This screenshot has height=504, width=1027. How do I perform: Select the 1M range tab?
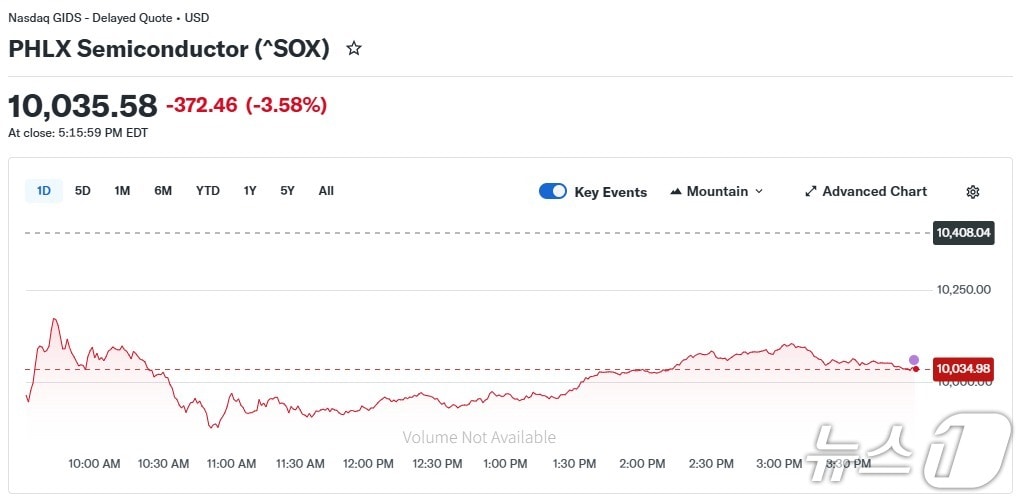pyautogui.click(x=122, y=191)
